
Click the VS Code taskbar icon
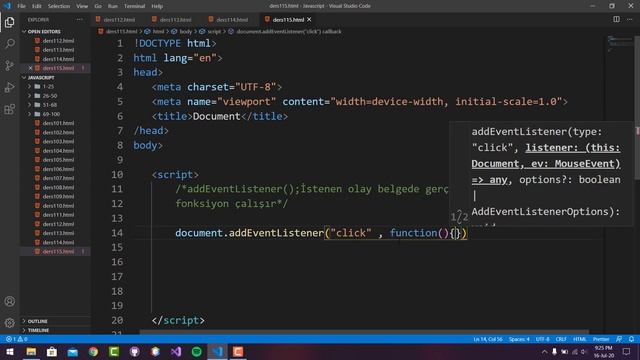point(217,351)
